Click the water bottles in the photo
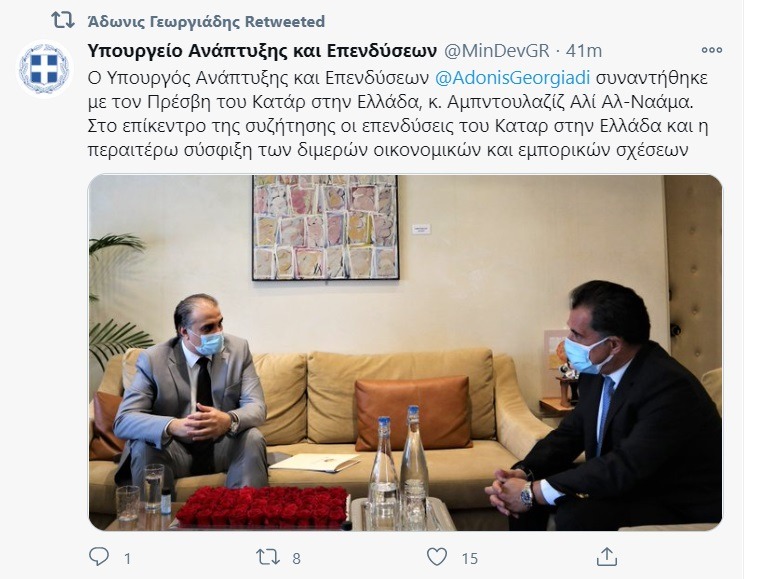This screenshot has width=765, height=579. pyautogui.click(x=399, y=467)
